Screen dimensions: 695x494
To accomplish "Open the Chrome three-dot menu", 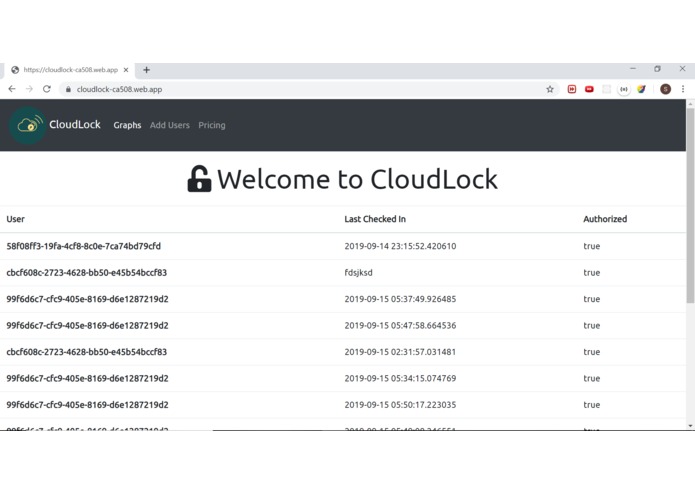I will (683, 89).
